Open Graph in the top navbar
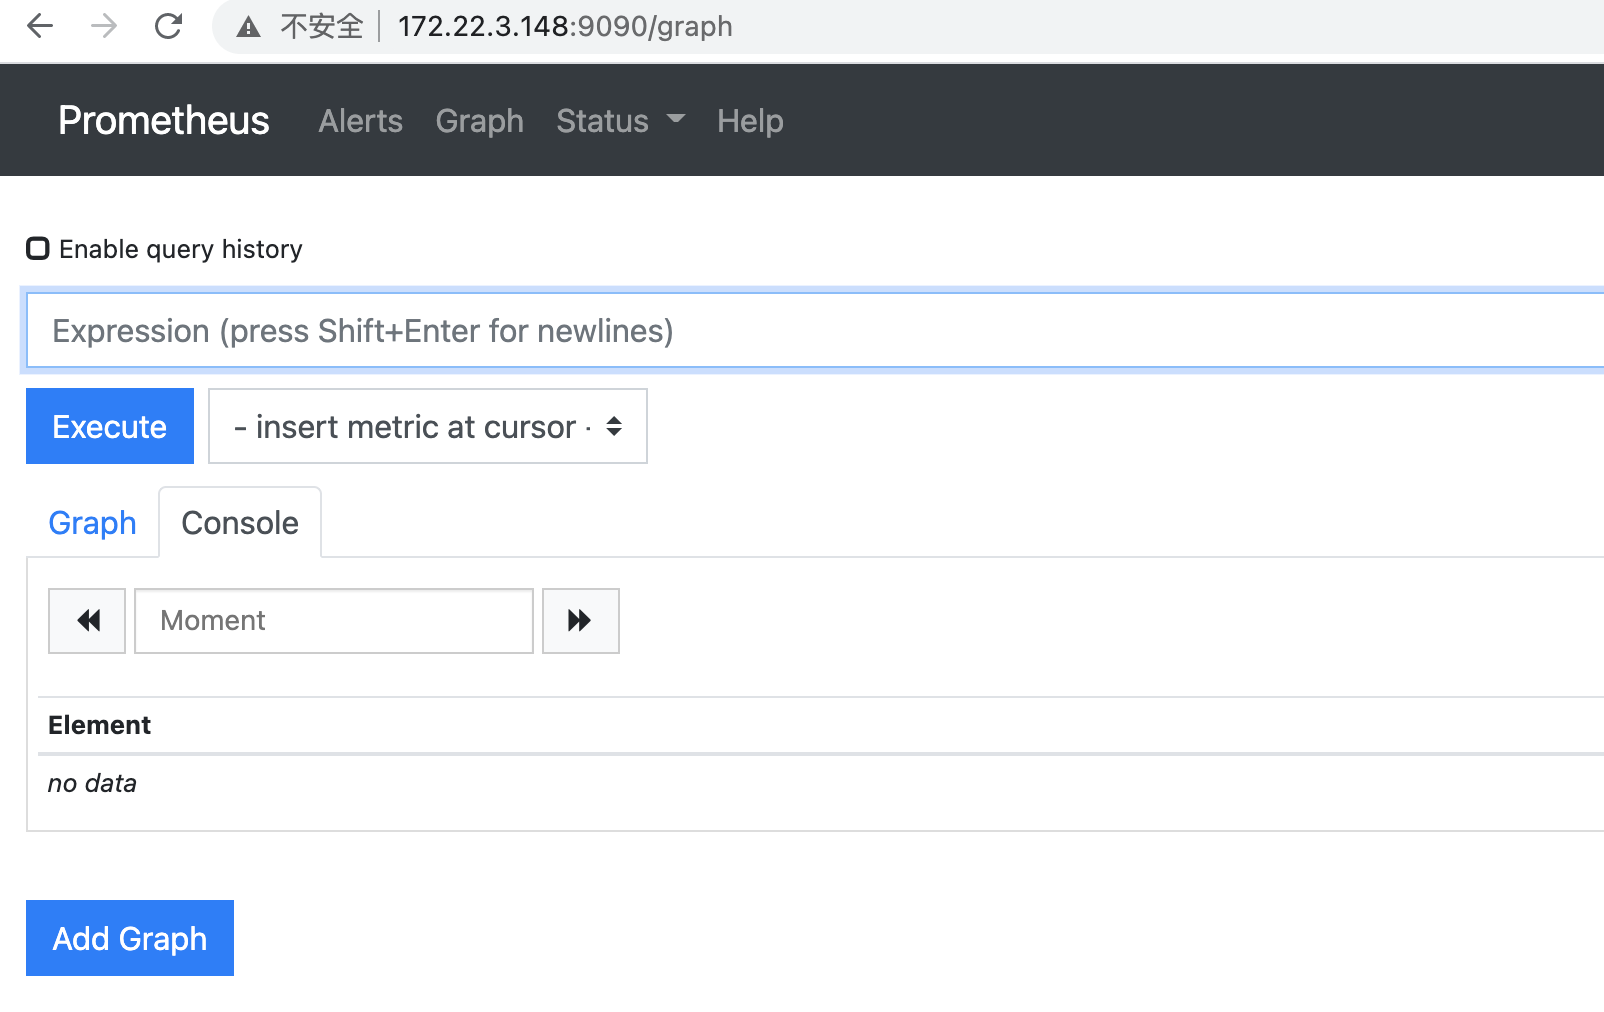 point(479,121)
